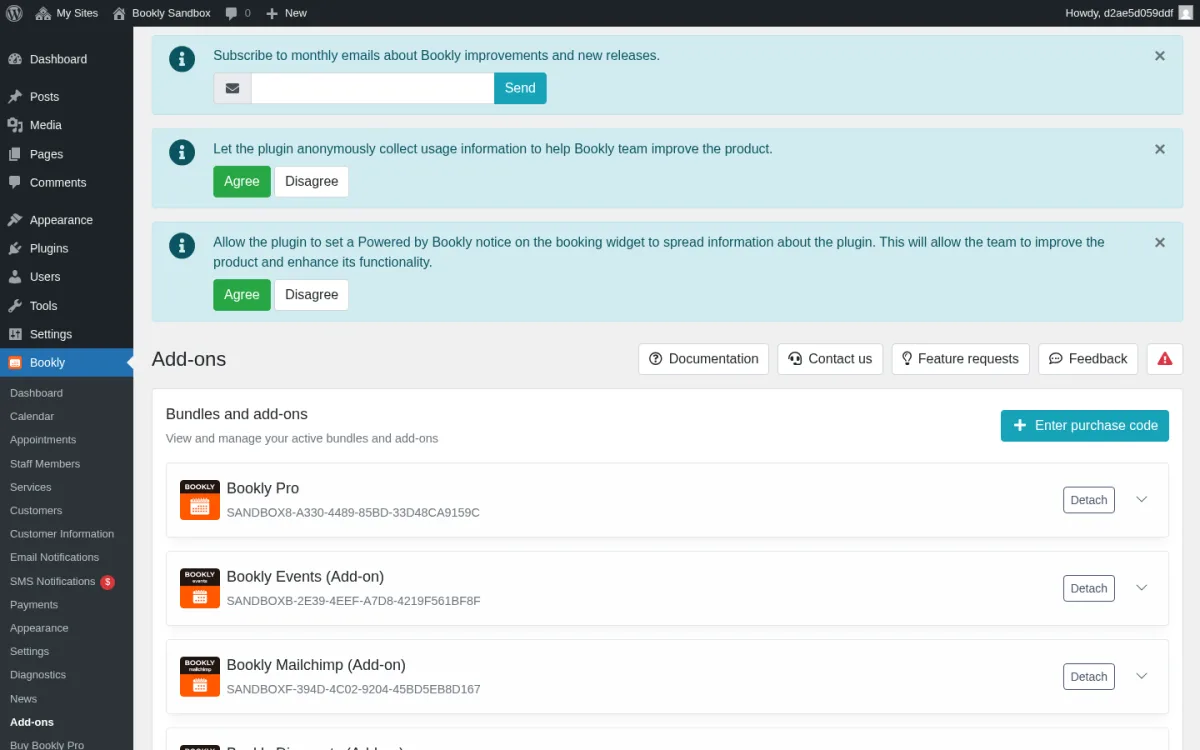The height and width of the screenshot is (750, 1200).
Task: Open Feature requests button
Action: (x=960, y=359)
